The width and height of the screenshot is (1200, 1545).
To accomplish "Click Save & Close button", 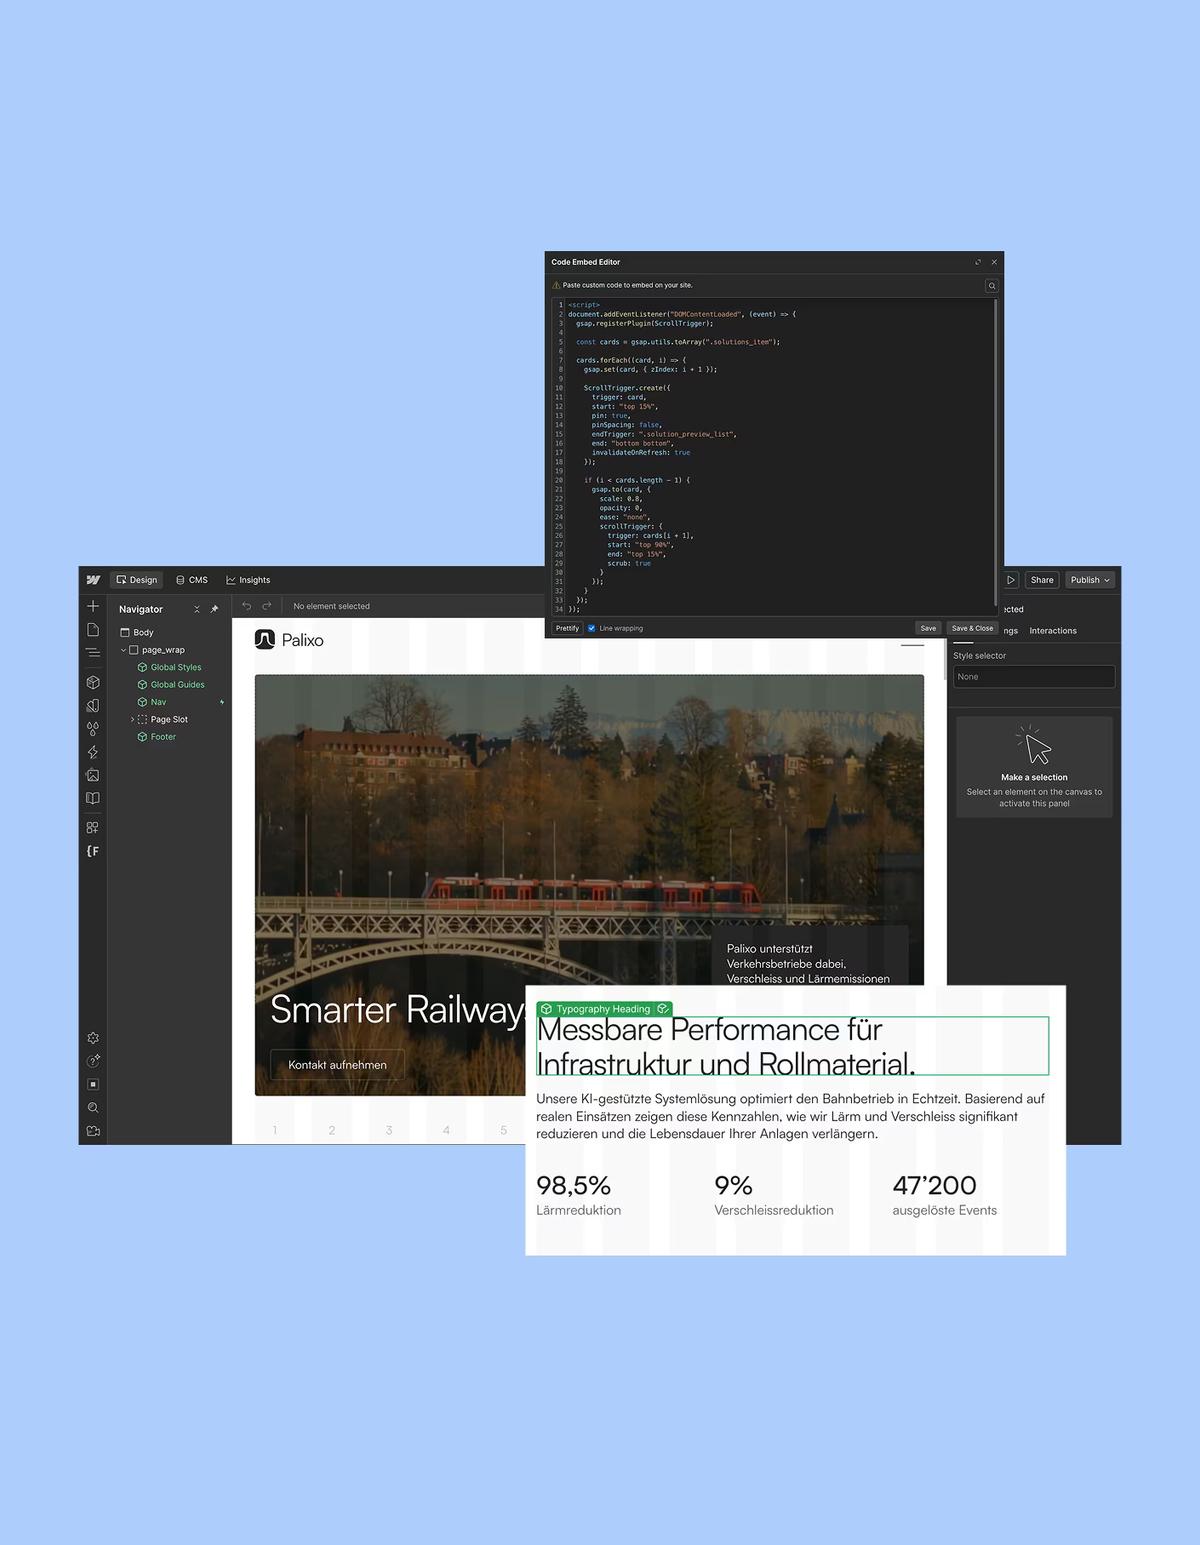I will (x=972, y=628).
